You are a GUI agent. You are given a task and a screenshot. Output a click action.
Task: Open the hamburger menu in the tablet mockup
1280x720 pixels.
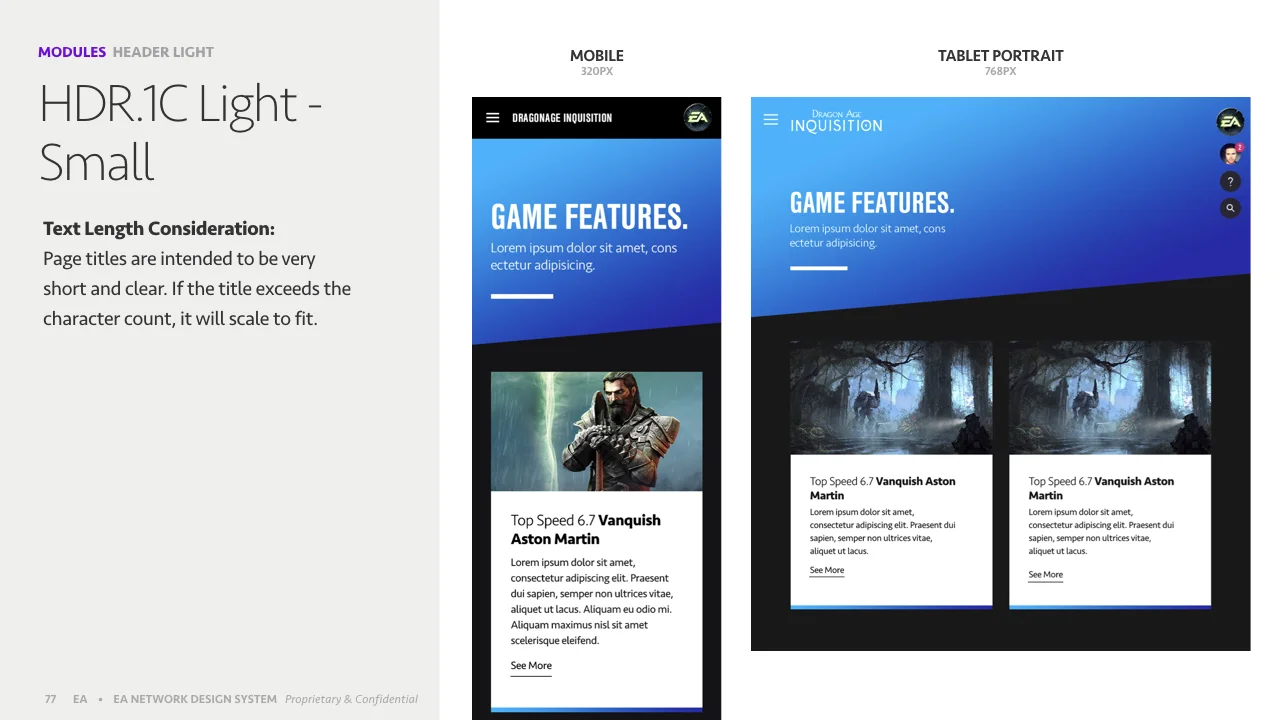[770, 120]
